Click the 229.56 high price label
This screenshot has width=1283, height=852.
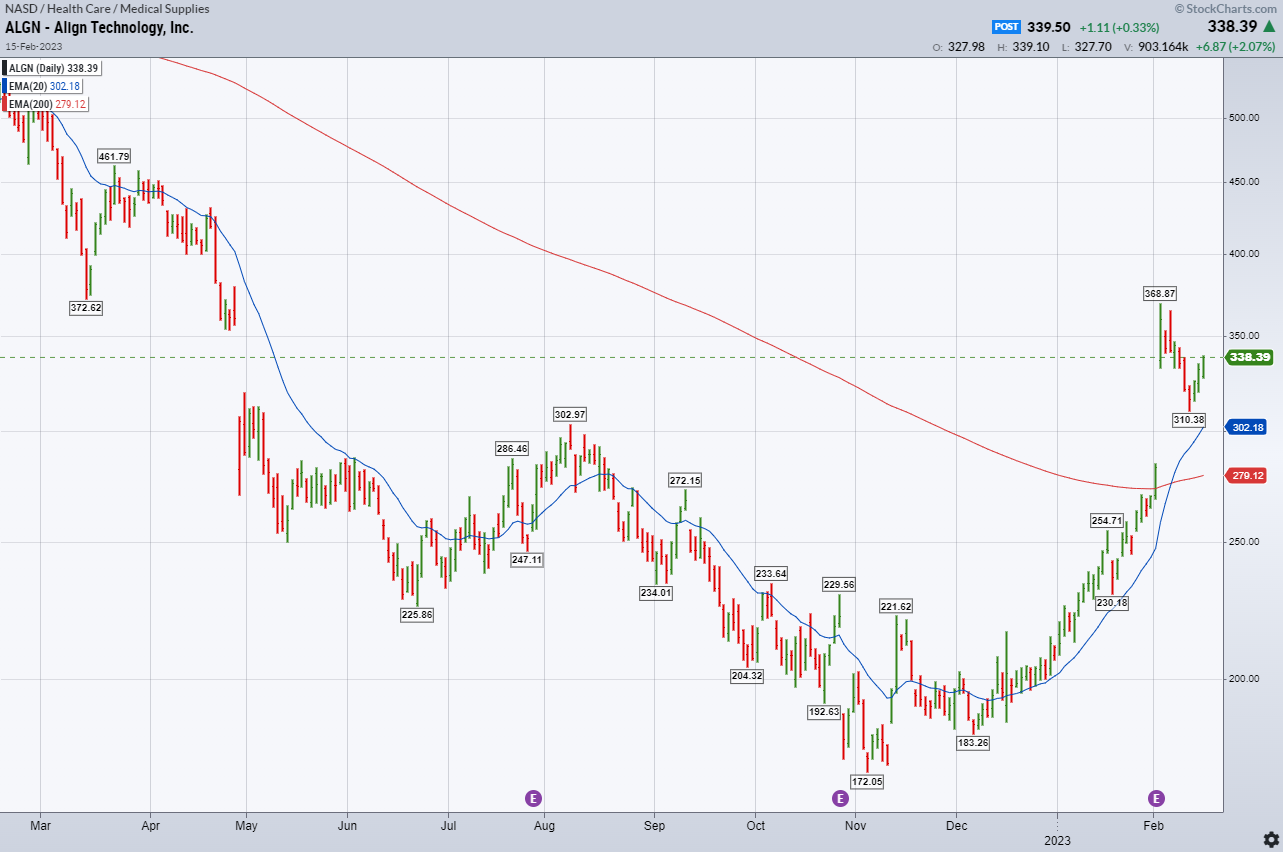pyautogui.click(x=839, y=584)
